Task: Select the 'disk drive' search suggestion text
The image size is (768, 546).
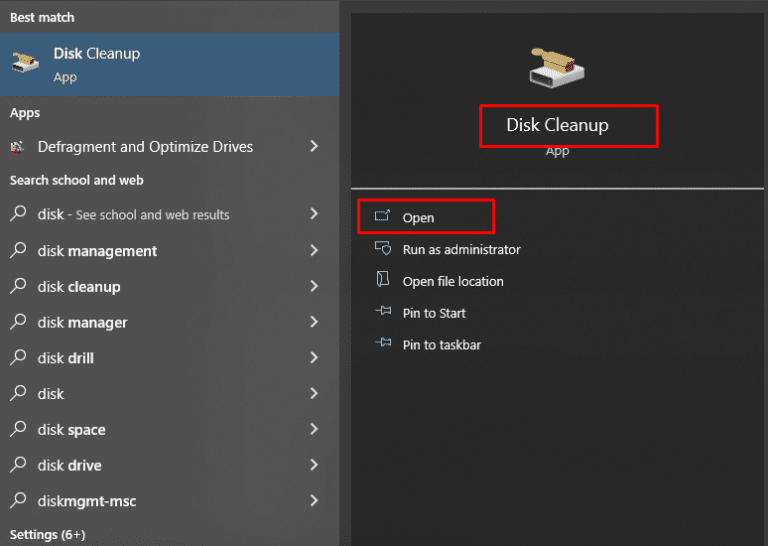Action: pyautogui.click(x=70, y=466)
